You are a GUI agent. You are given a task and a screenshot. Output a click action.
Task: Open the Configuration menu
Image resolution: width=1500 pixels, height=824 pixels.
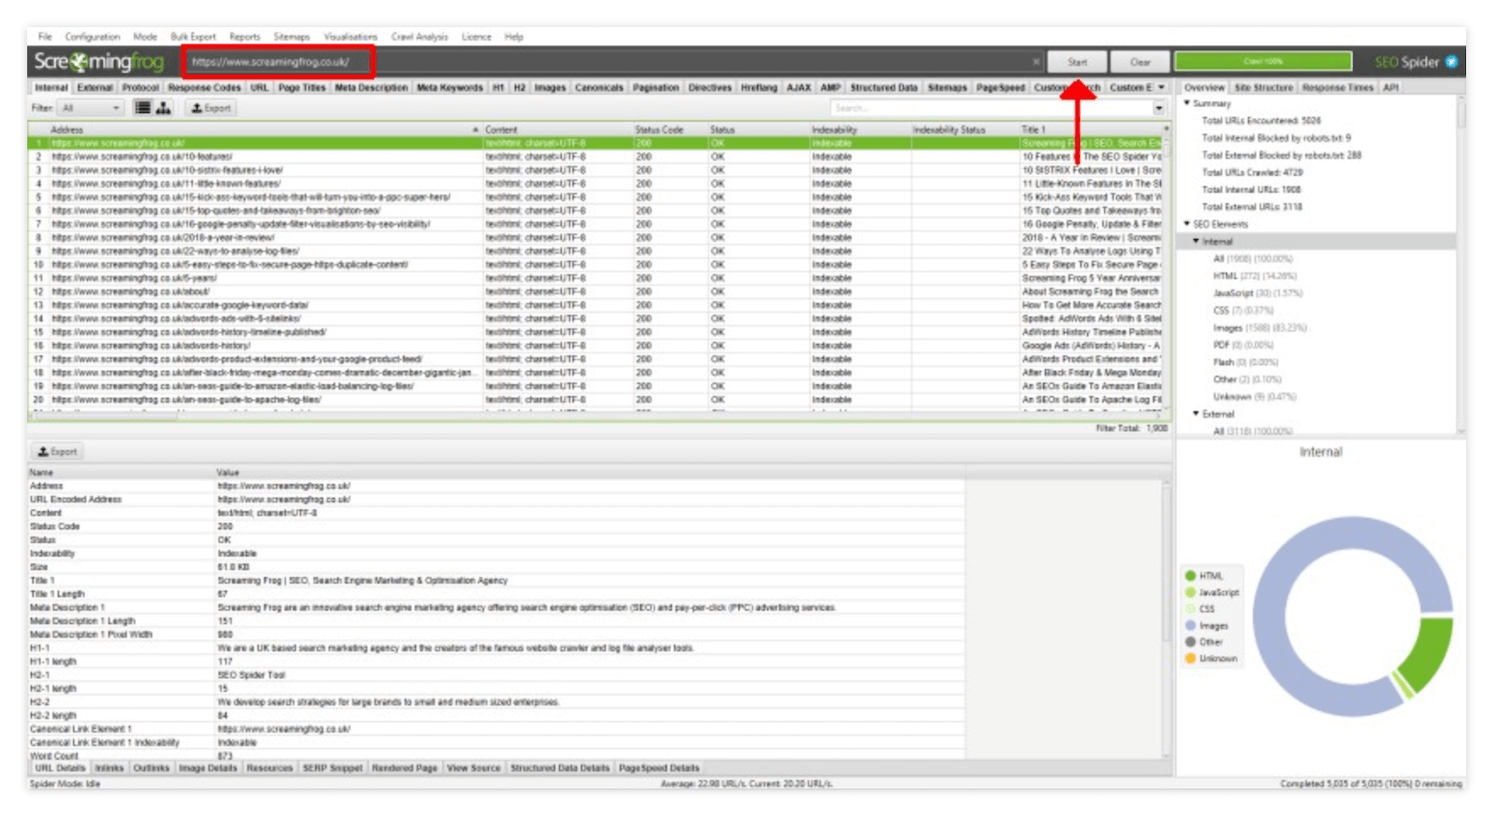tap(92, 37)
